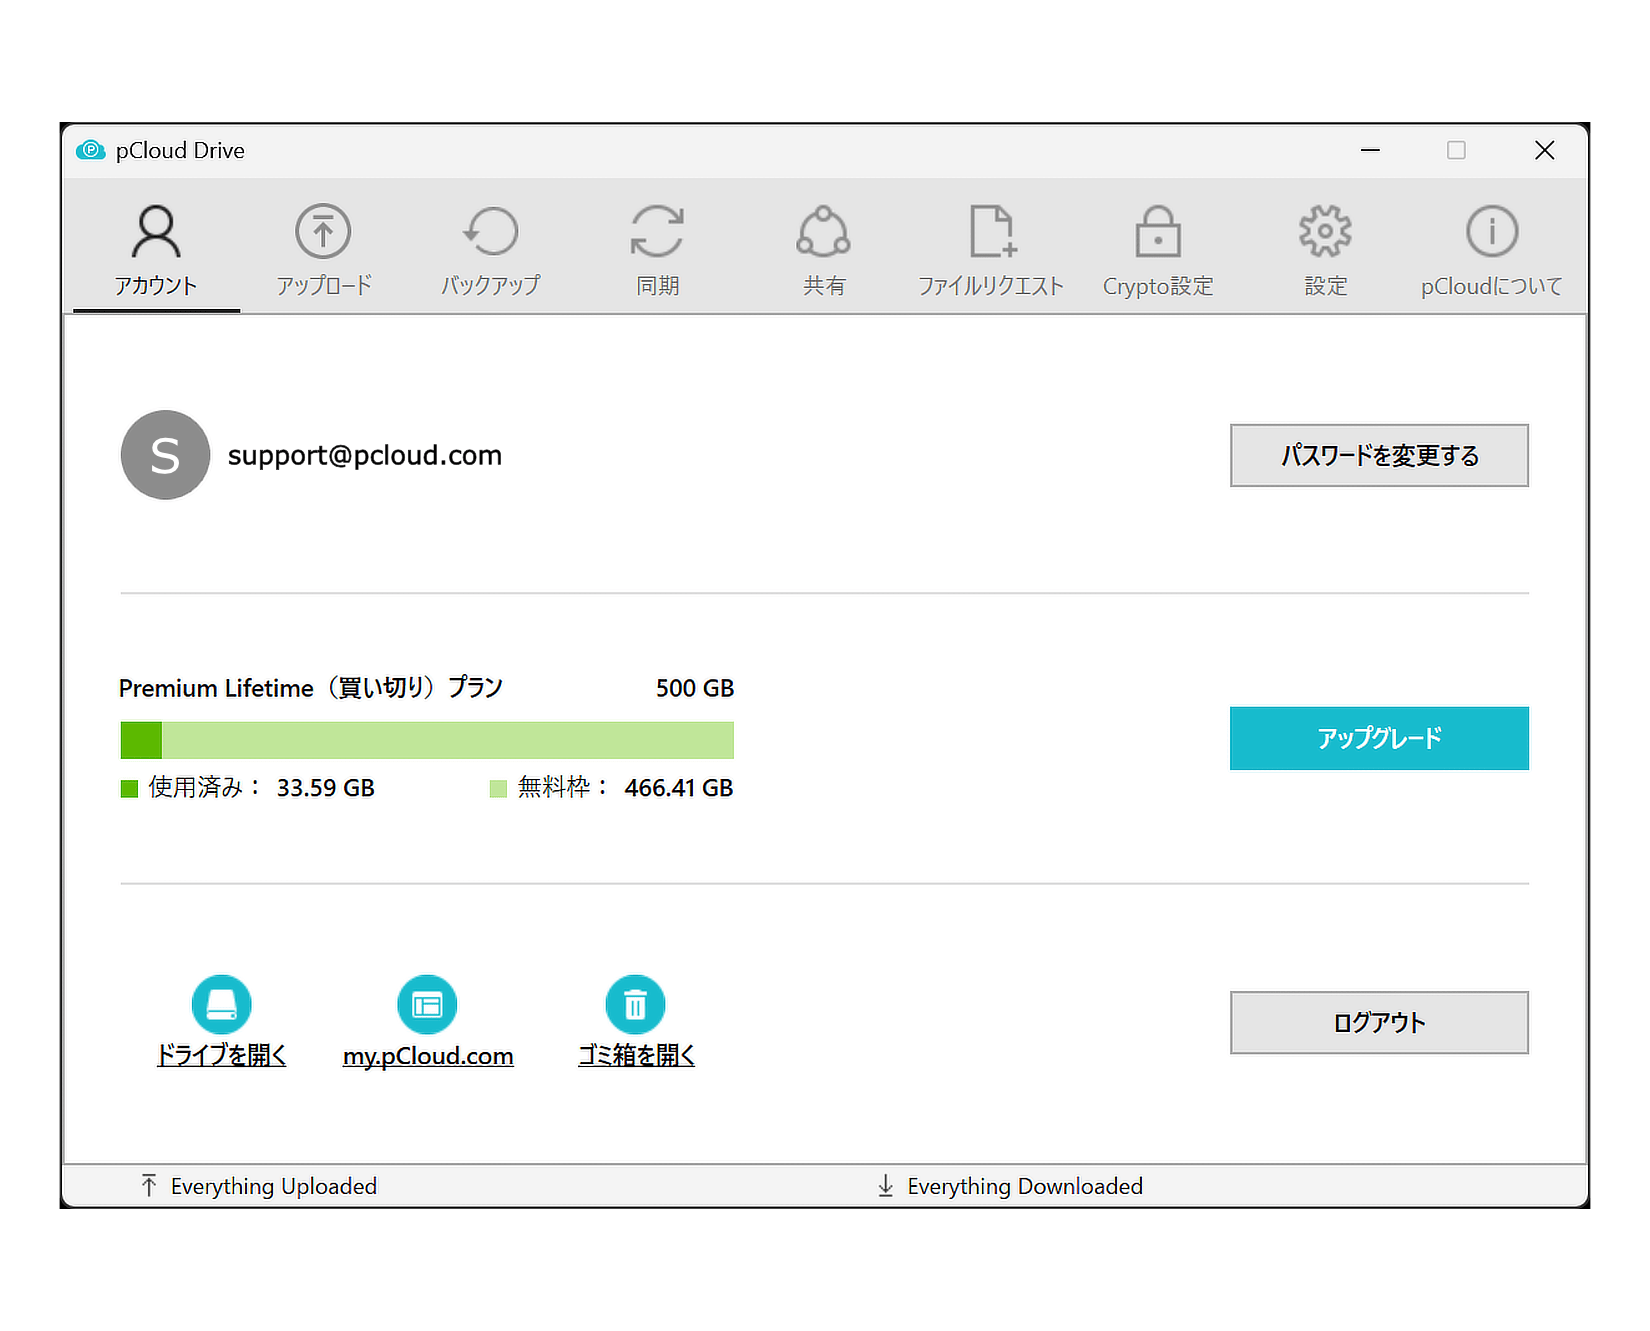Click the ログアウト logout button
Screen dimensions: 1650x1331
pos(1379,1022)
